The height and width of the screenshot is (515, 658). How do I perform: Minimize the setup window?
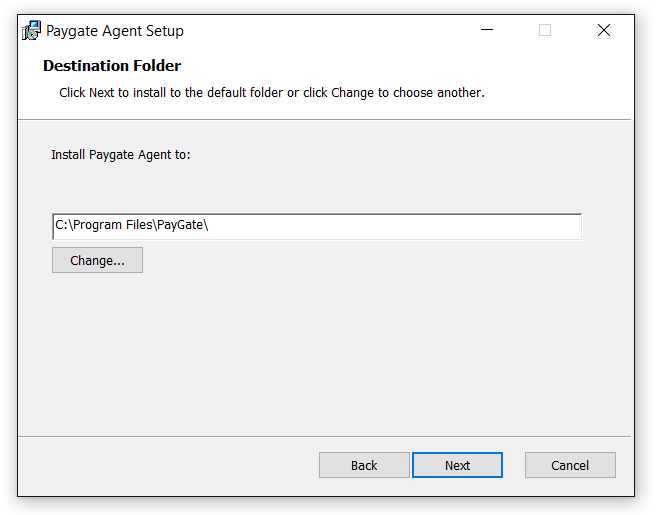click(487, 30)
